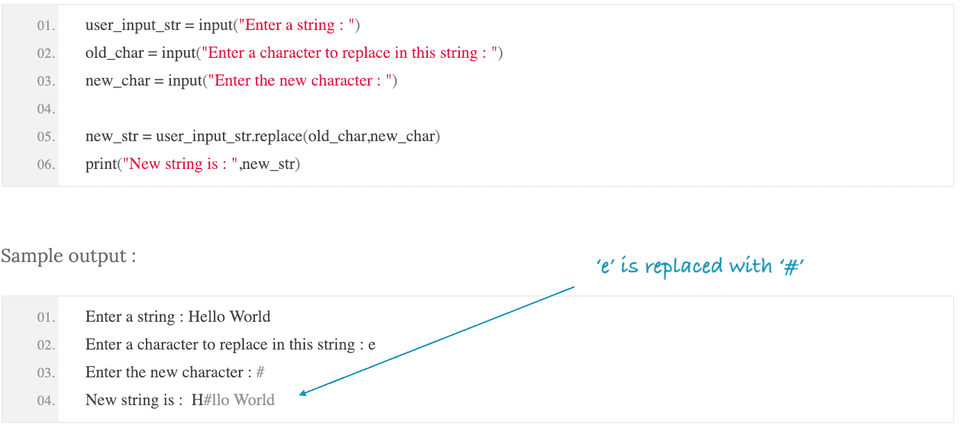
Task: Click the "'e' is replaced with '#'" annotation
Action: (700, 266)
